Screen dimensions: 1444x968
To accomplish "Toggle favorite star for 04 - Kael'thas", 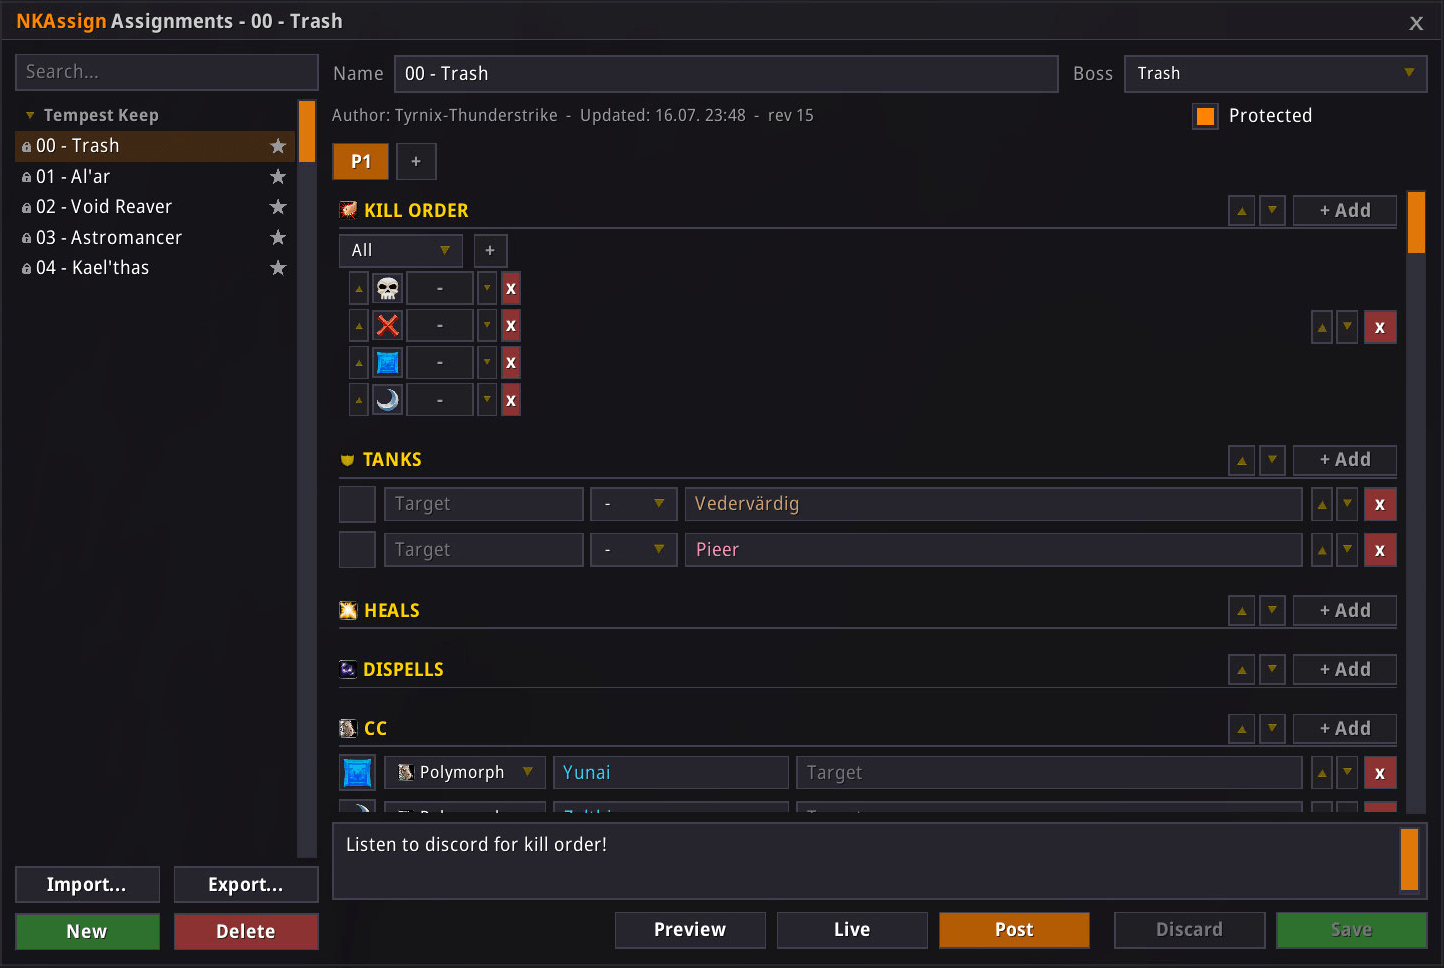I will point(278,268).
